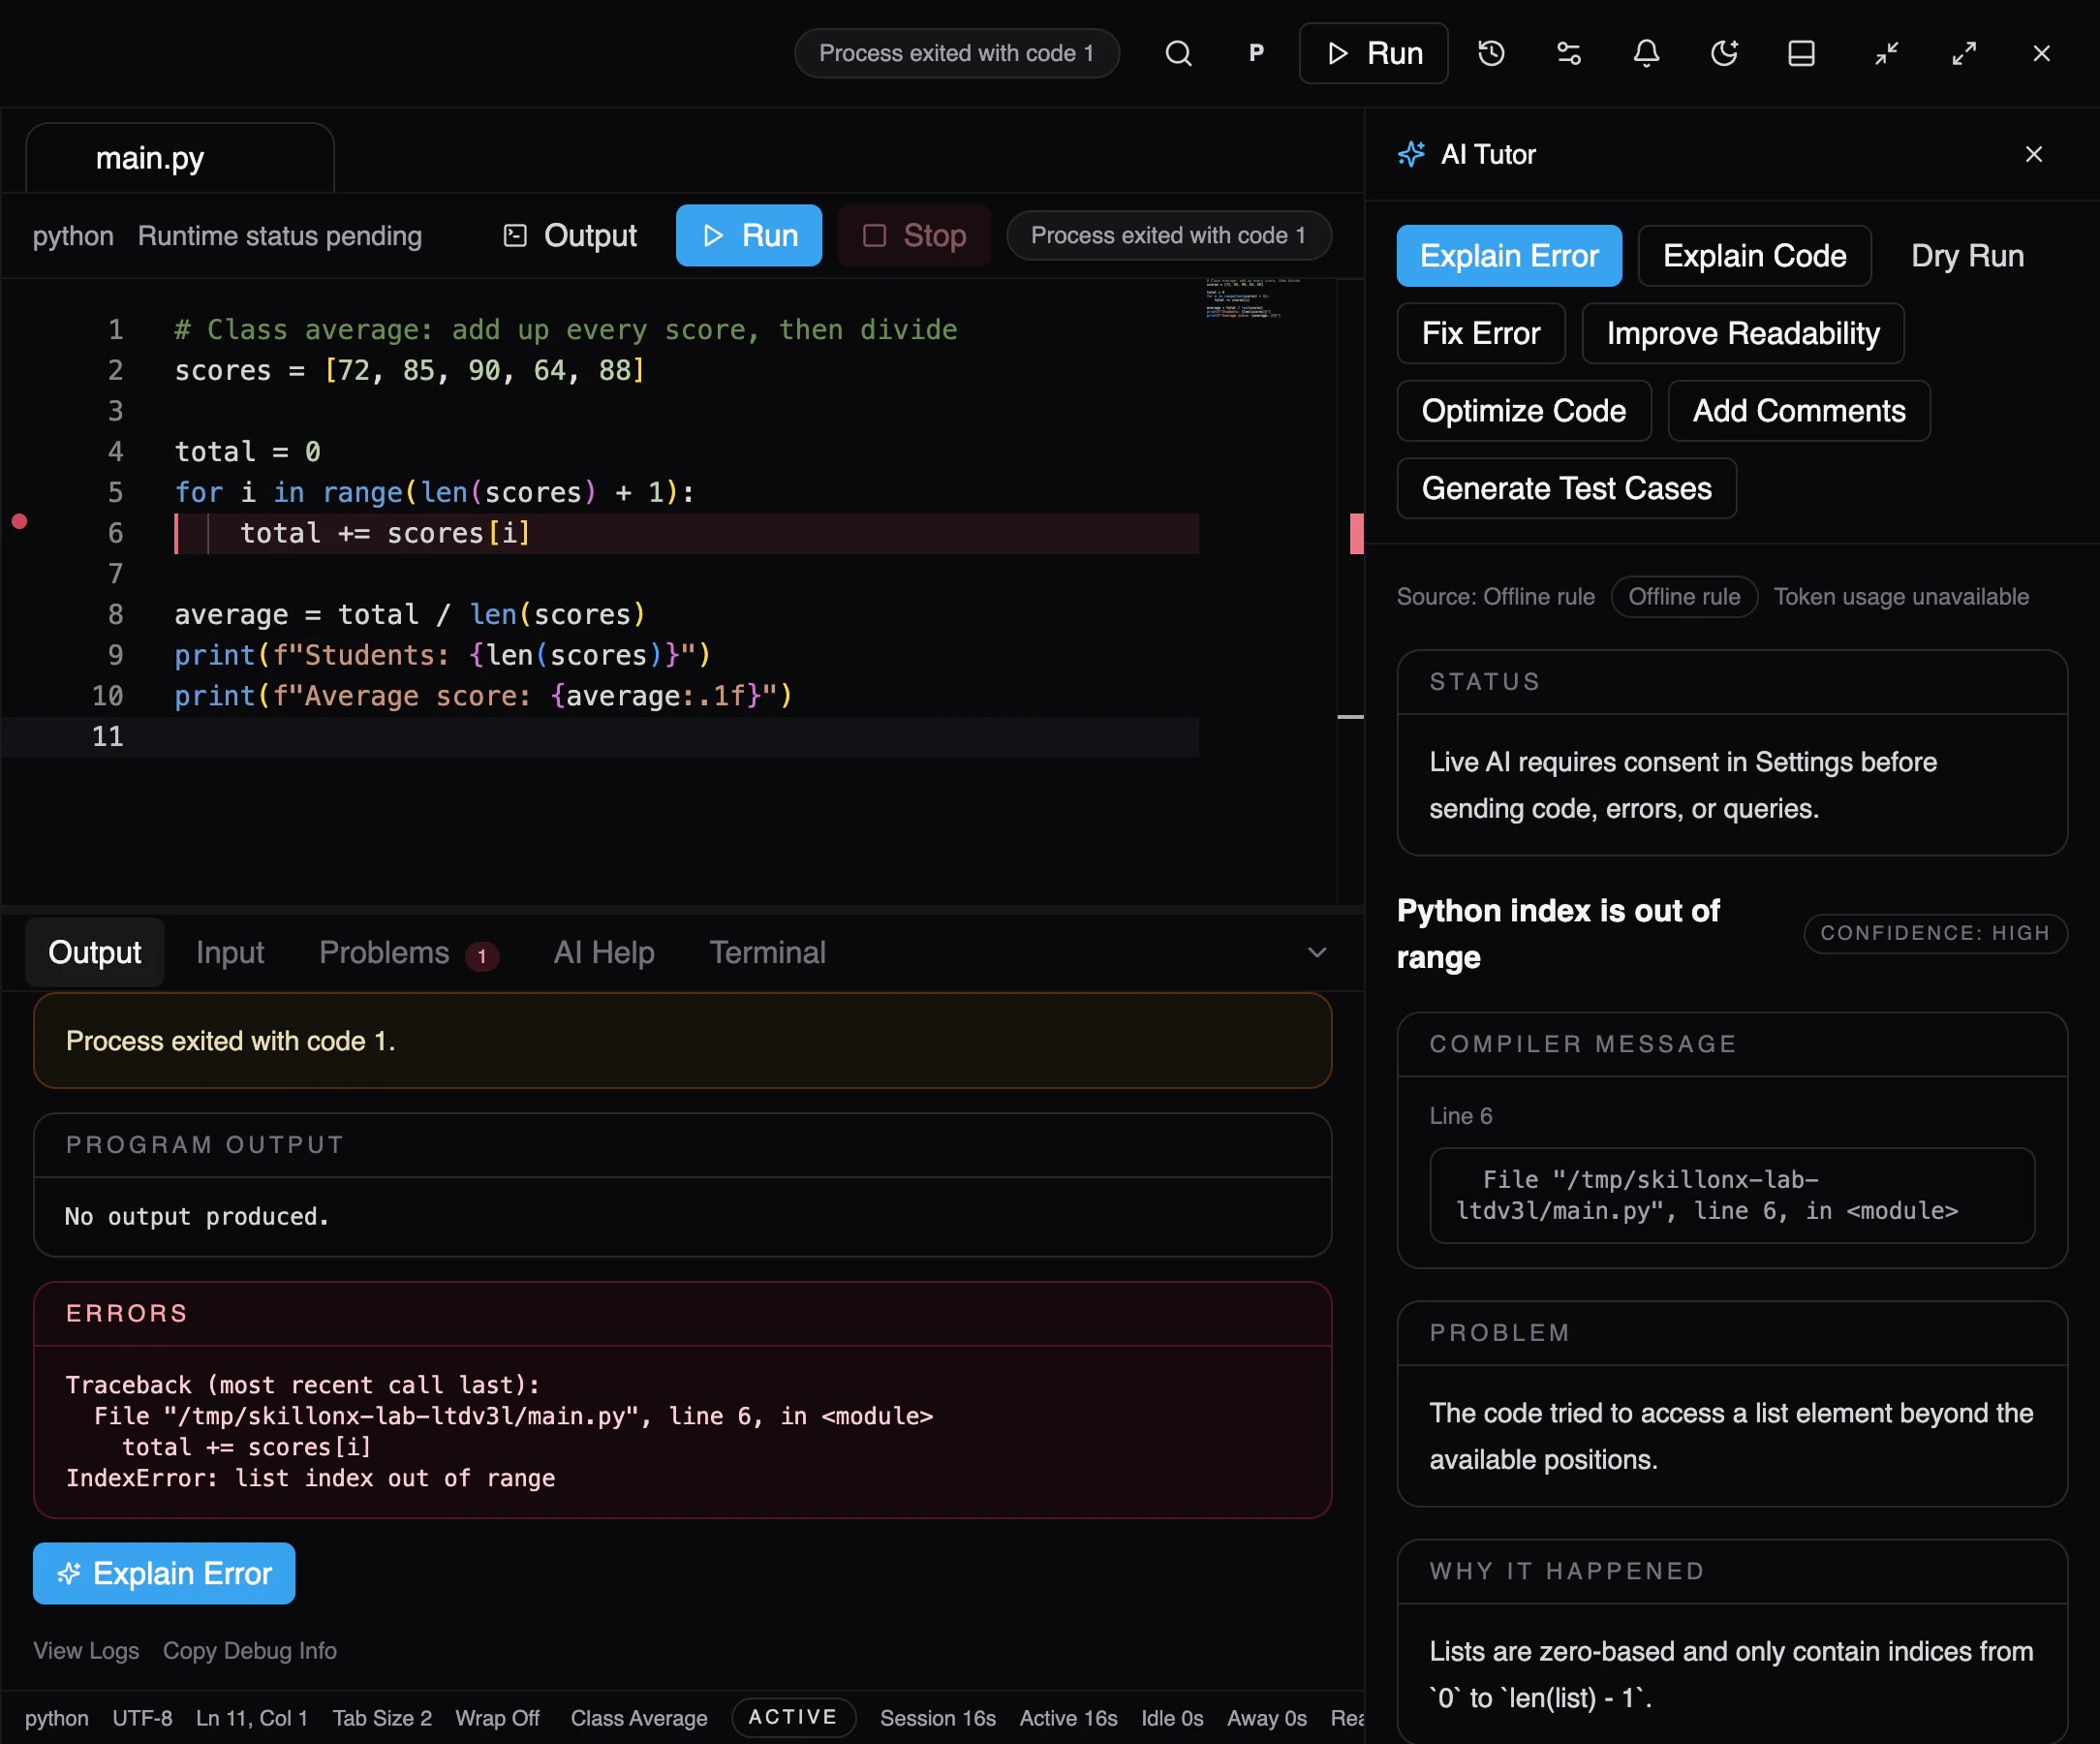The width and height of the screenshot is (2100, 1744).
Task: Open the Terminal tab
Action: click(x=767, y=952)
